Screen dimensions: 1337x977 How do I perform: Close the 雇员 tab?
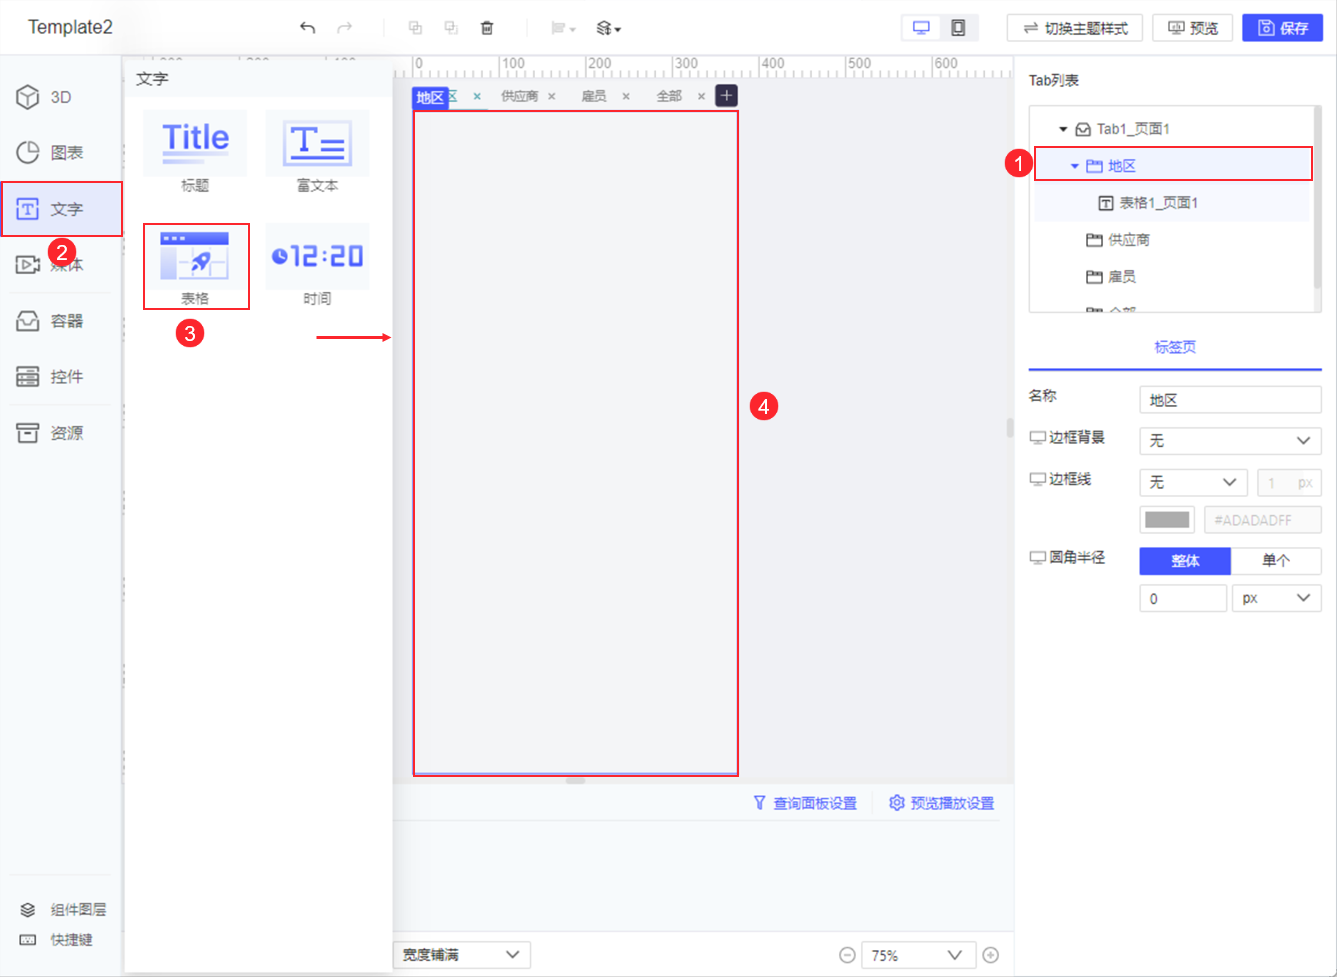coord(626,97)
